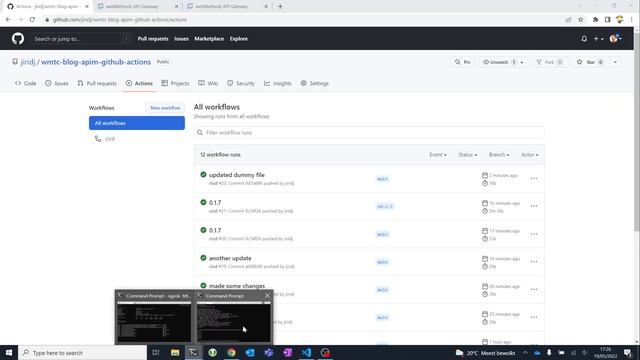
Task: Open the 'made some changes' workflow run
Action: 237,286
